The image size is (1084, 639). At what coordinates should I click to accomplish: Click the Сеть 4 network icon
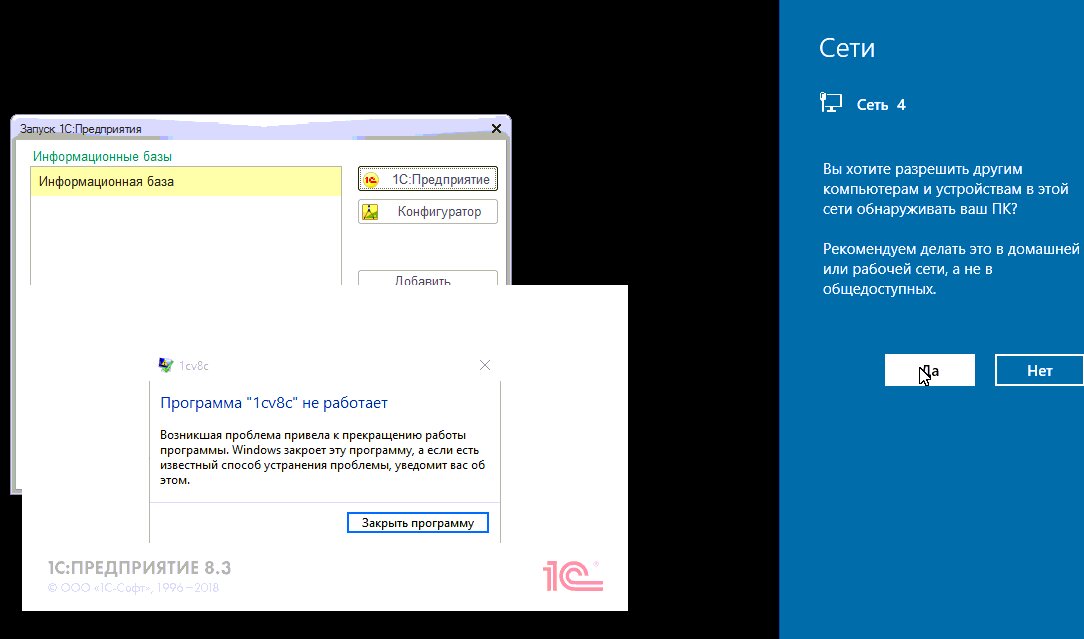(x=831, y=103)
